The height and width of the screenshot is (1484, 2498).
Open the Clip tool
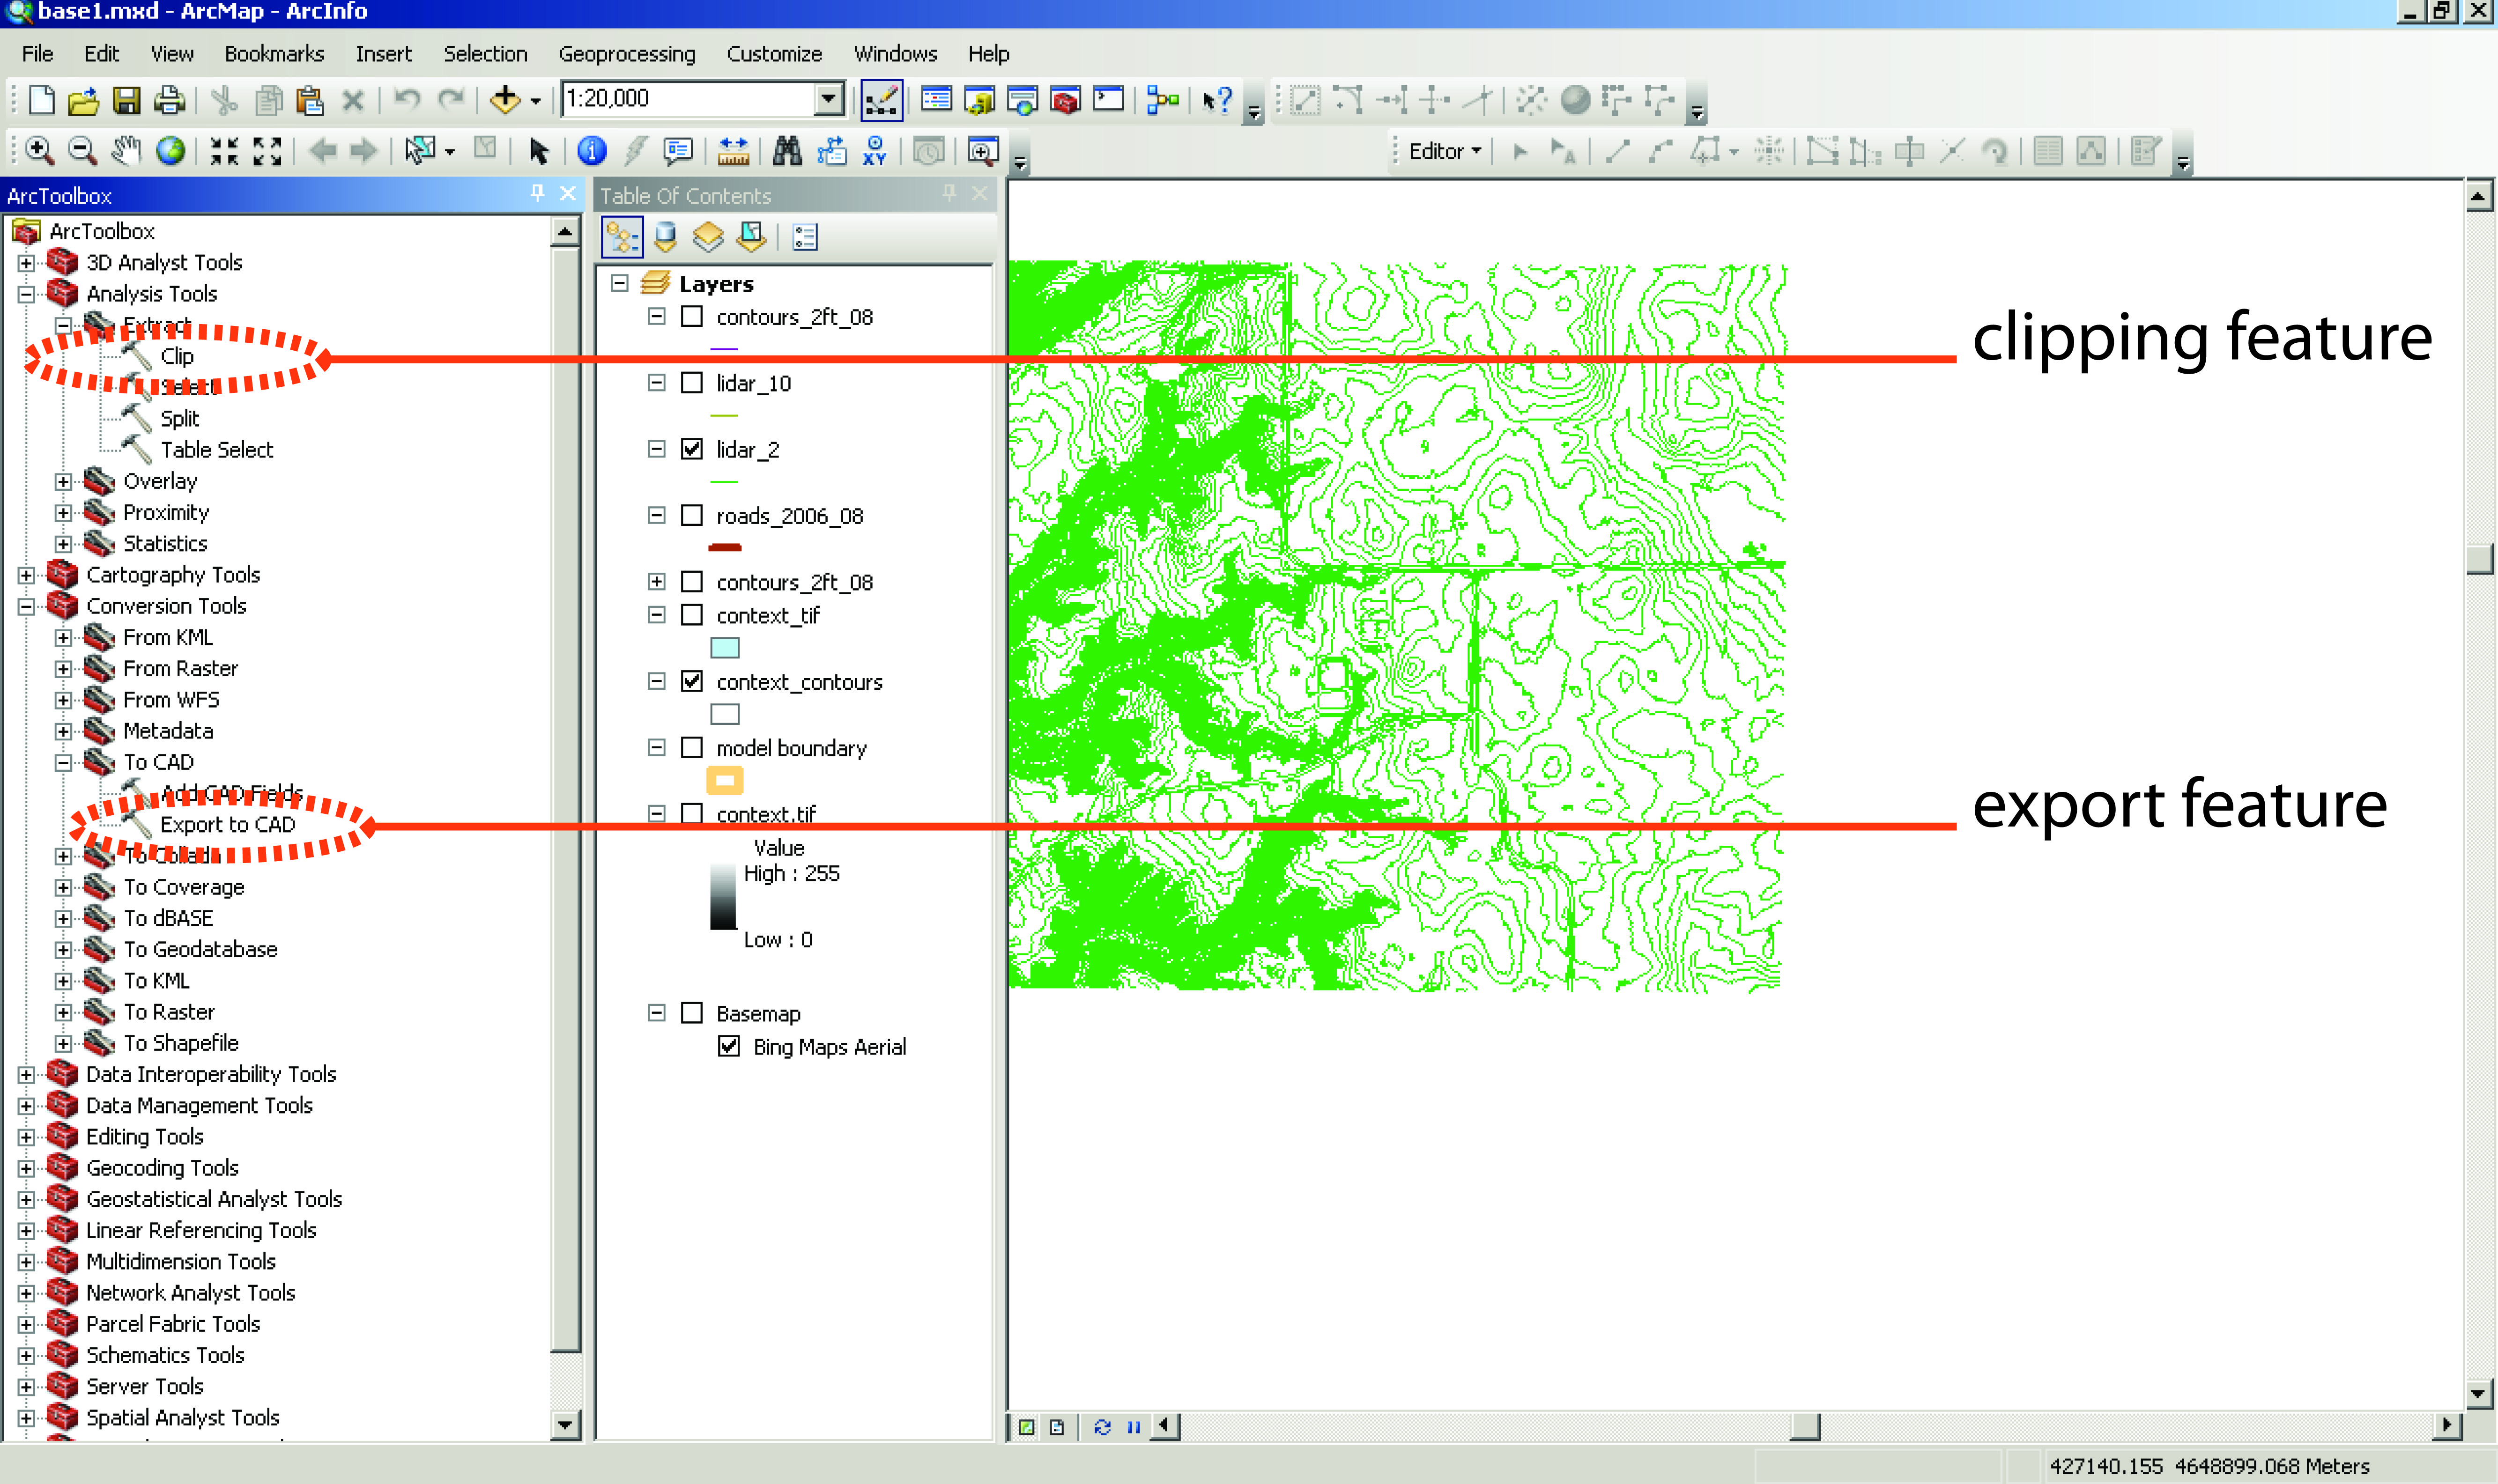(x=176, y=357)
